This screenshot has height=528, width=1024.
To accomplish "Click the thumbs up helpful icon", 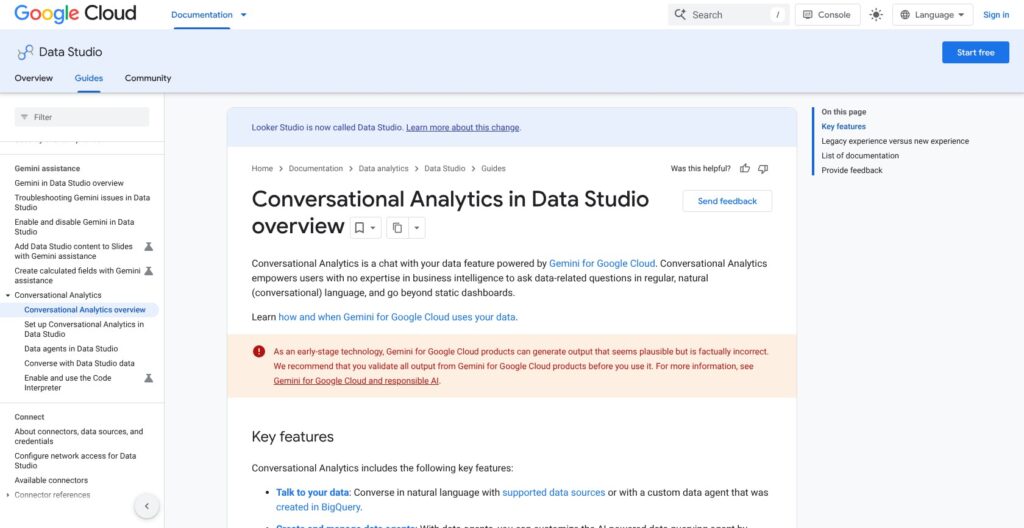I will click(744, 169).
